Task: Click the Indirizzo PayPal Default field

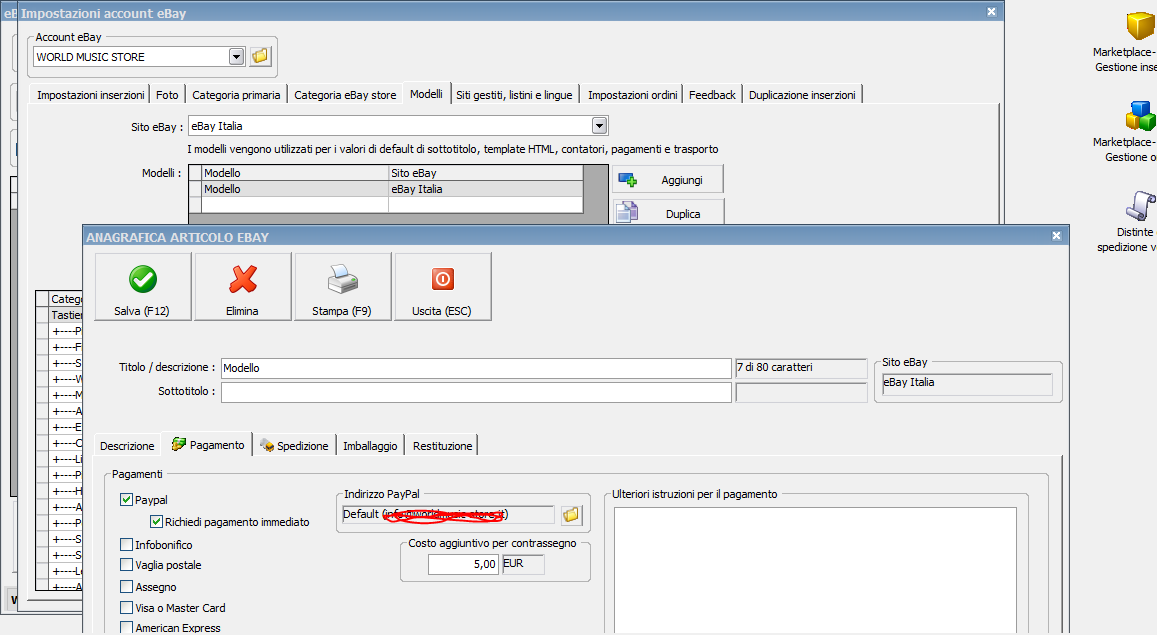Action: (448, 515)
